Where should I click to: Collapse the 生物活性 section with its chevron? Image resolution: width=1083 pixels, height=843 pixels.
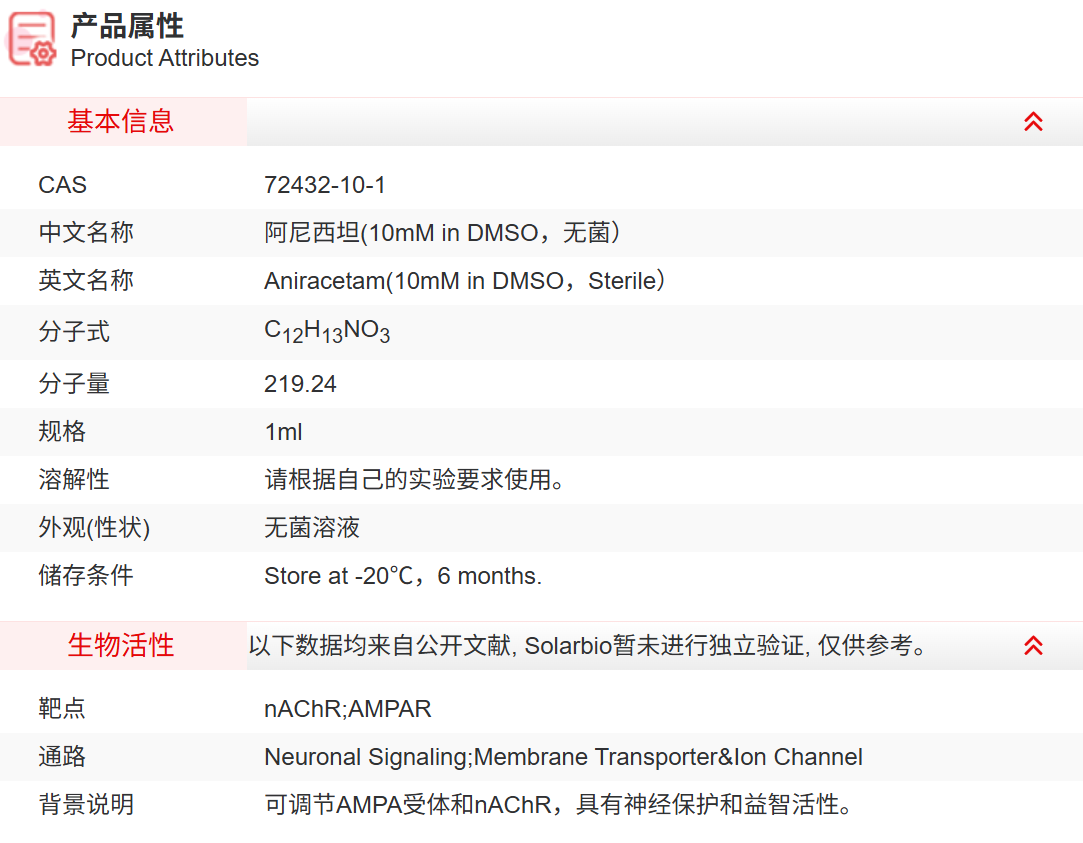coord(1033,645)
